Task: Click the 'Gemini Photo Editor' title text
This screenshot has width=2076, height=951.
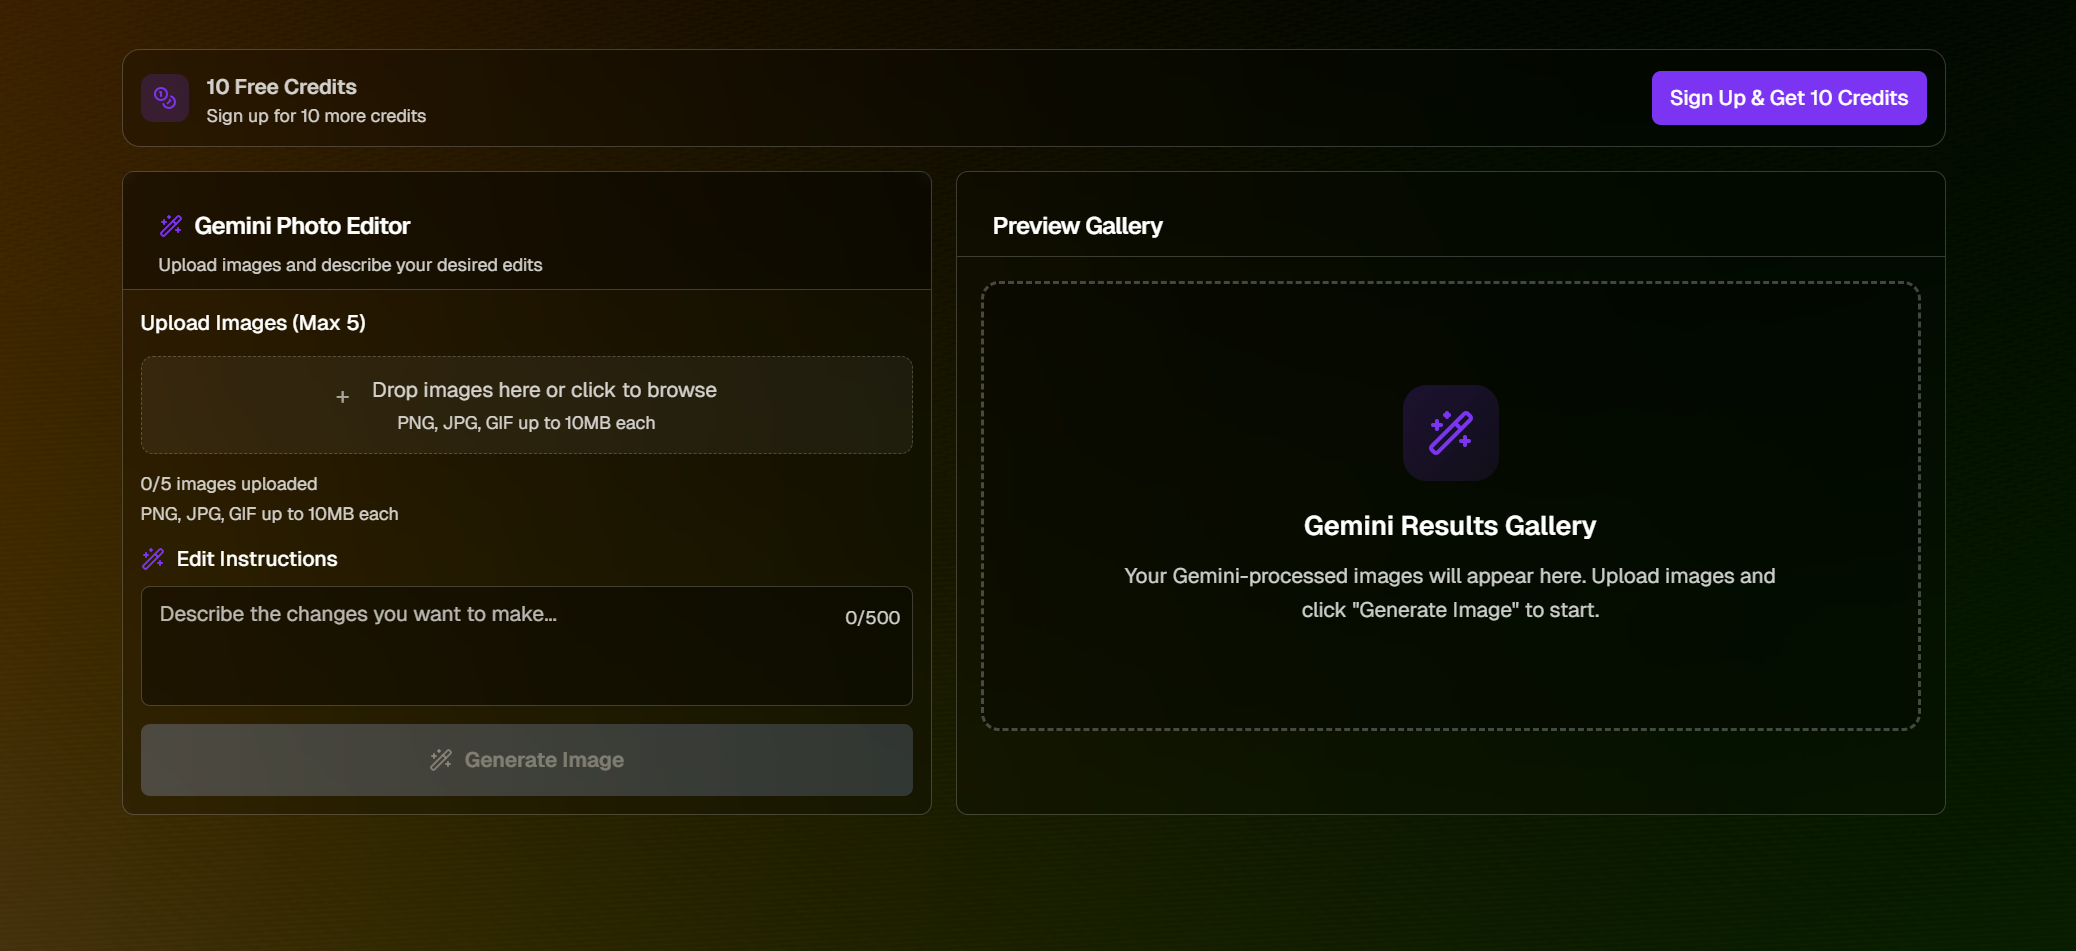Action: [302, 226]
